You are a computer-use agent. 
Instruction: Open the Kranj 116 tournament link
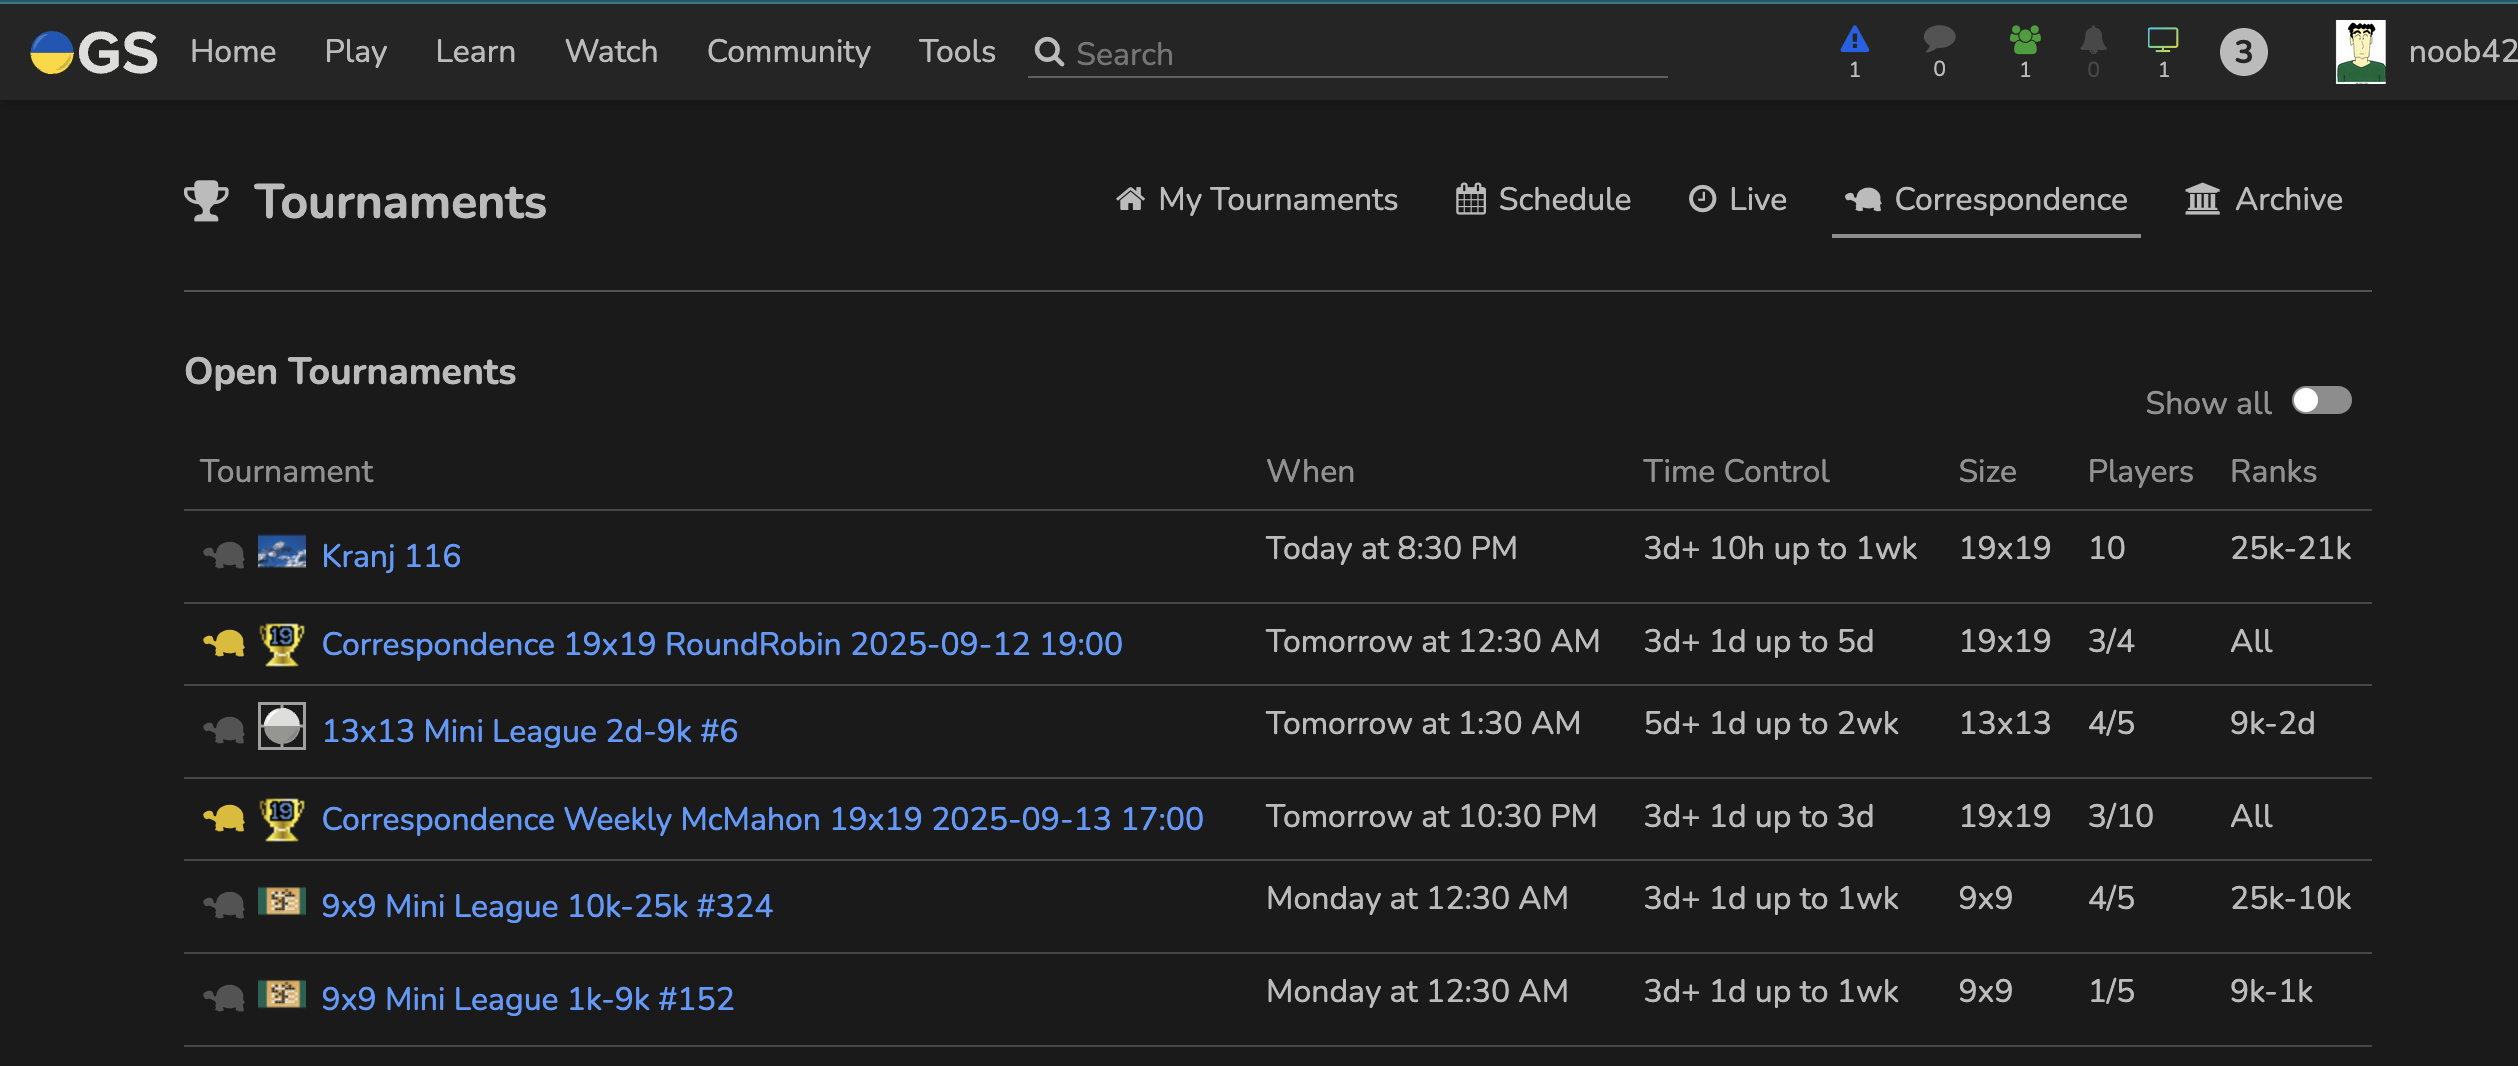(x=391, y=556)
